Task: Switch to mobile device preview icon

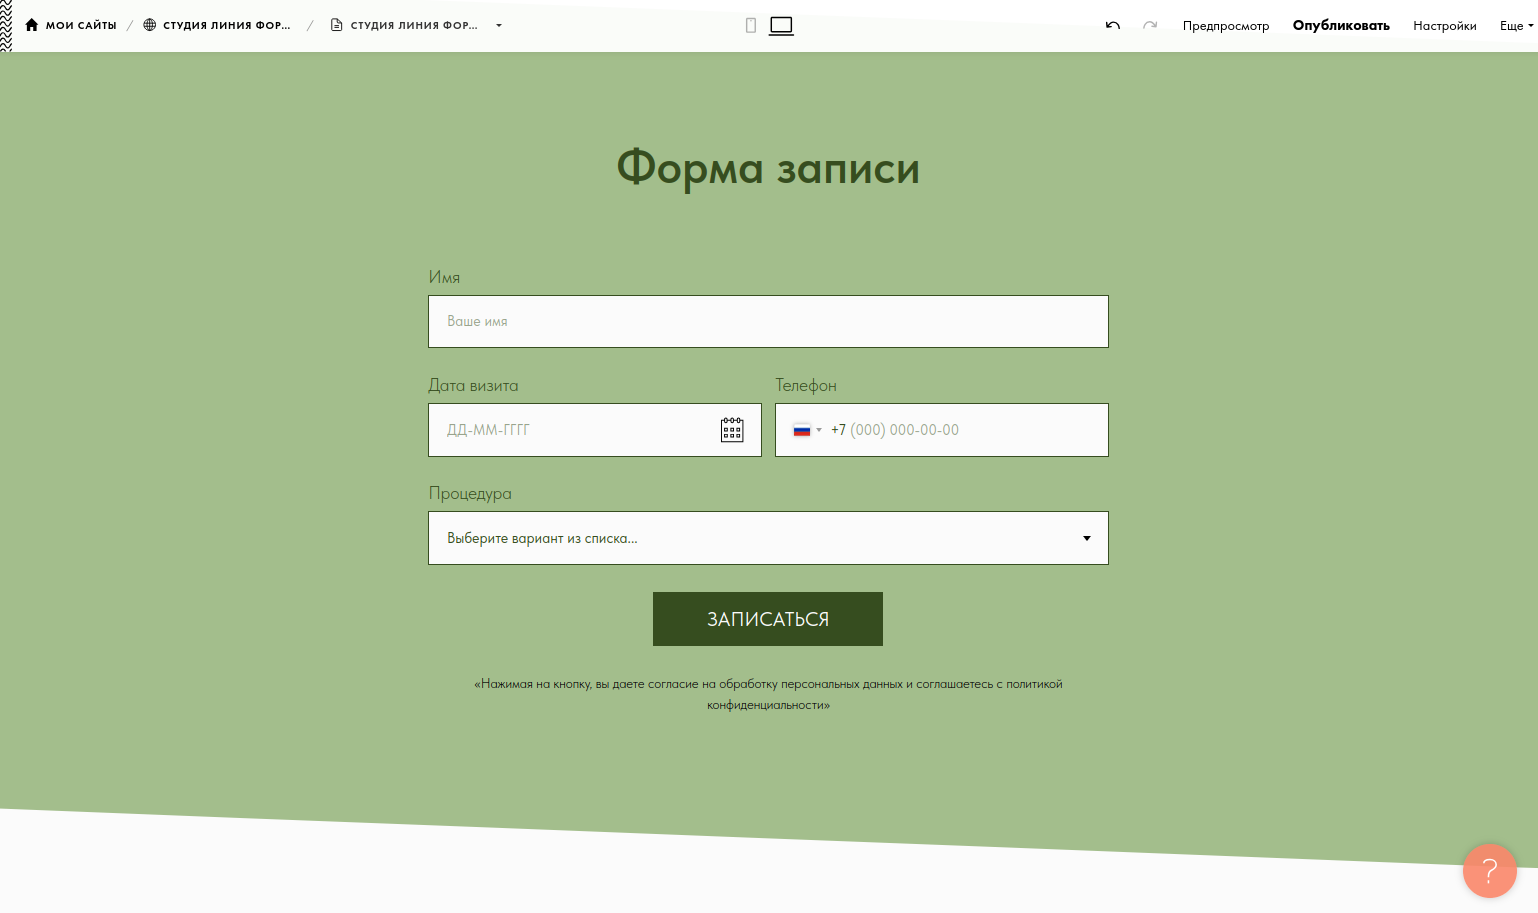Action: pyautogui.click(x=751, y=25)
